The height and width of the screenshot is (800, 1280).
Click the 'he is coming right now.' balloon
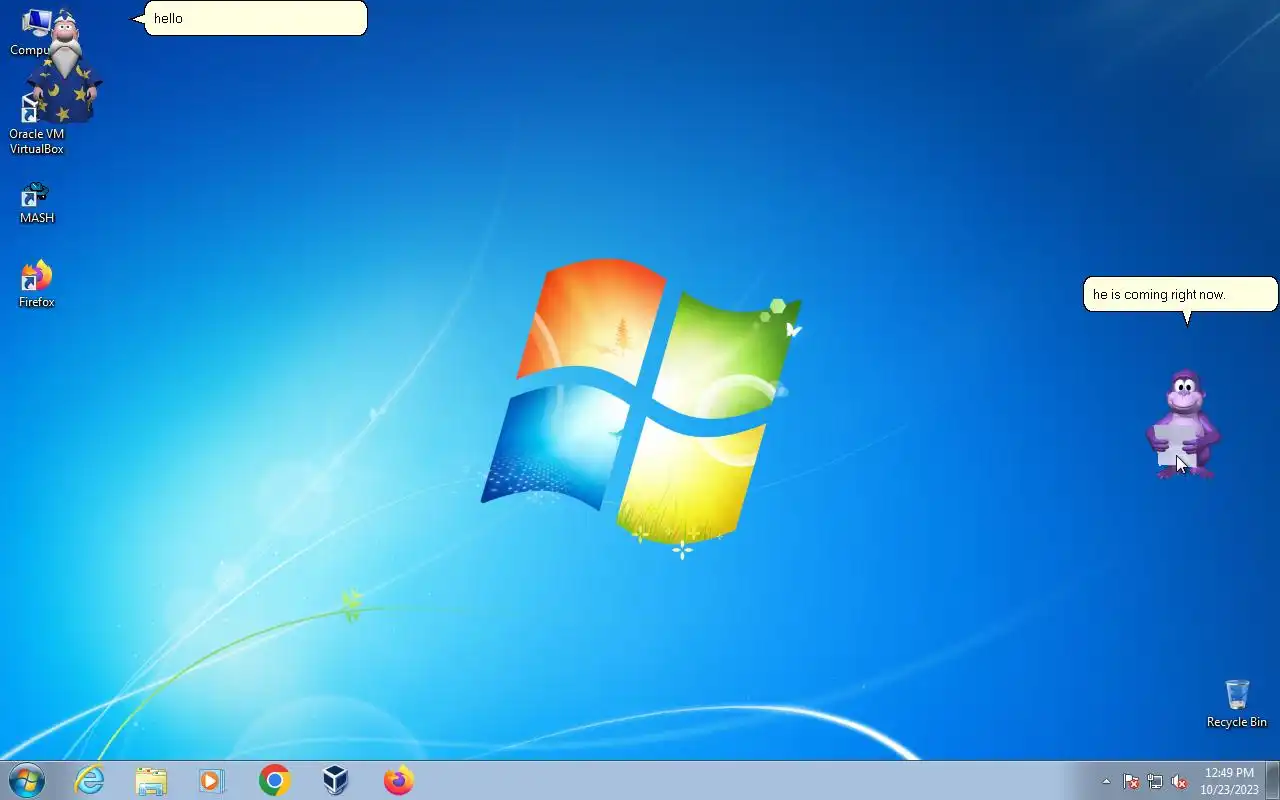[1181, 295]
